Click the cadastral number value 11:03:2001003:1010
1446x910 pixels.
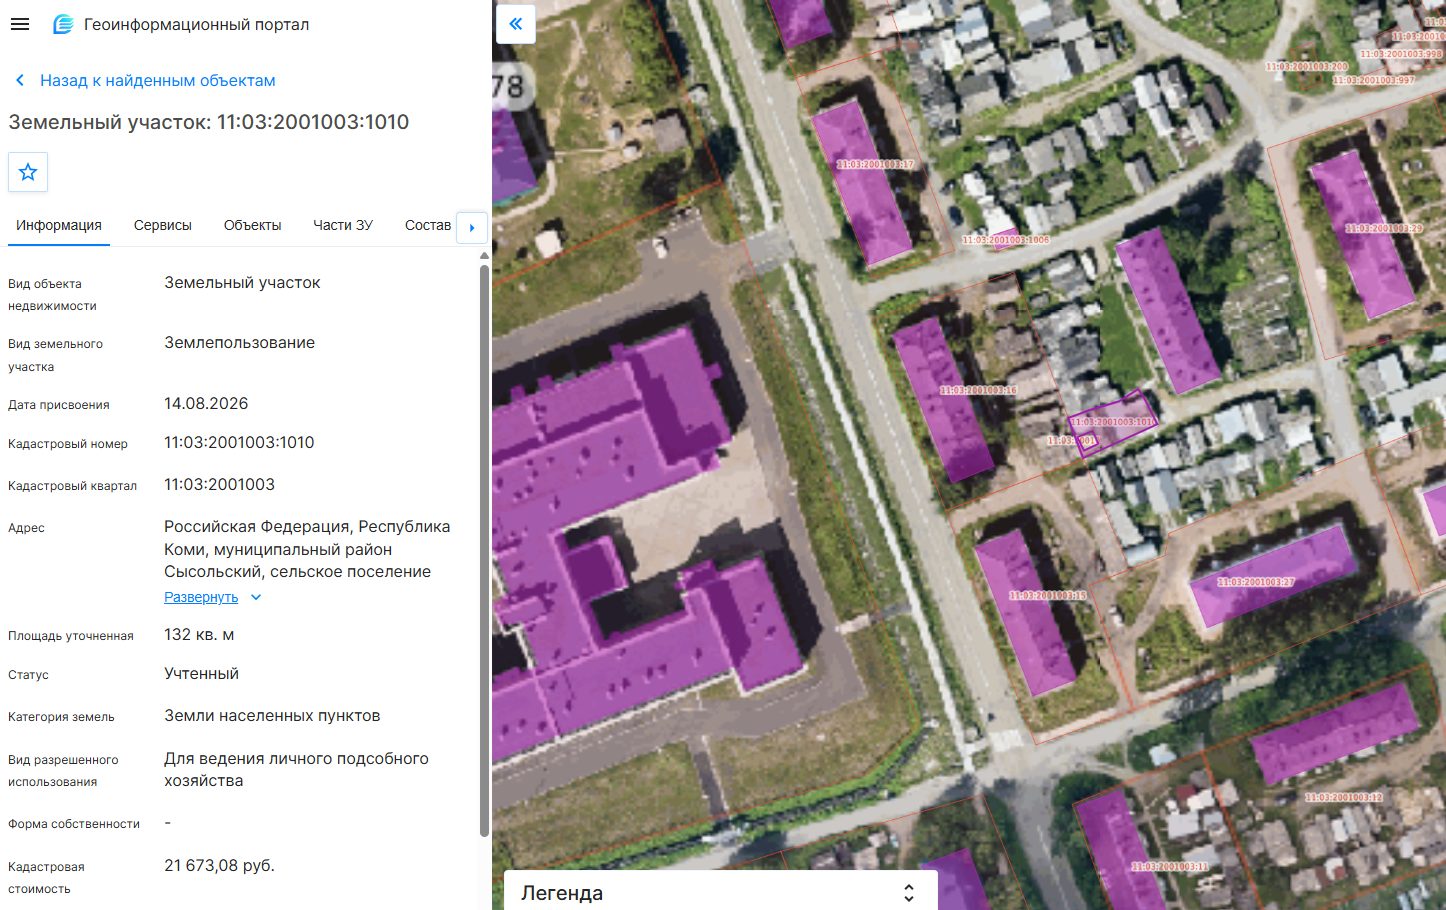coord(239,442)
